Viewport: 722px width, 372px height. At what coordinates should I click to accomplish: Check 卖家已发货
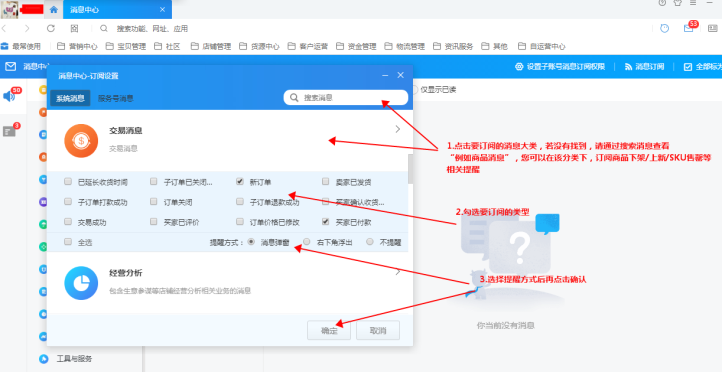pyautogui.click(x=326, y=182)
